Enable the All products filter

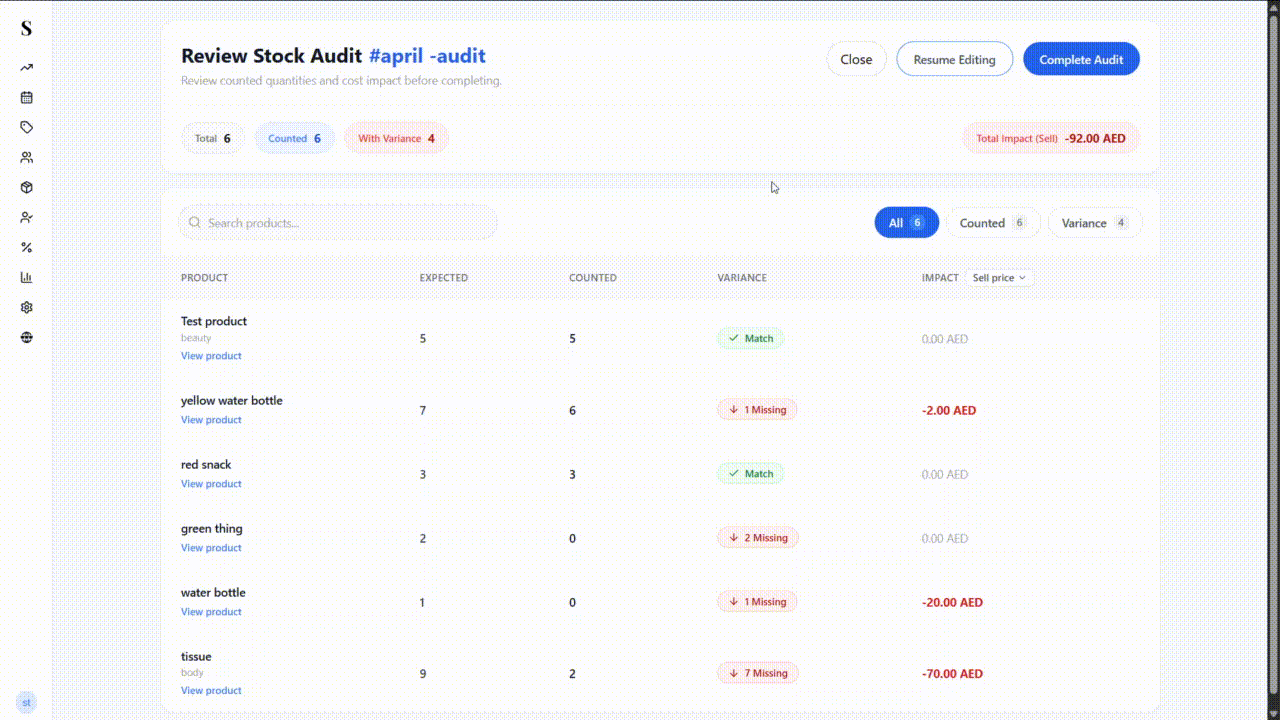906,222
